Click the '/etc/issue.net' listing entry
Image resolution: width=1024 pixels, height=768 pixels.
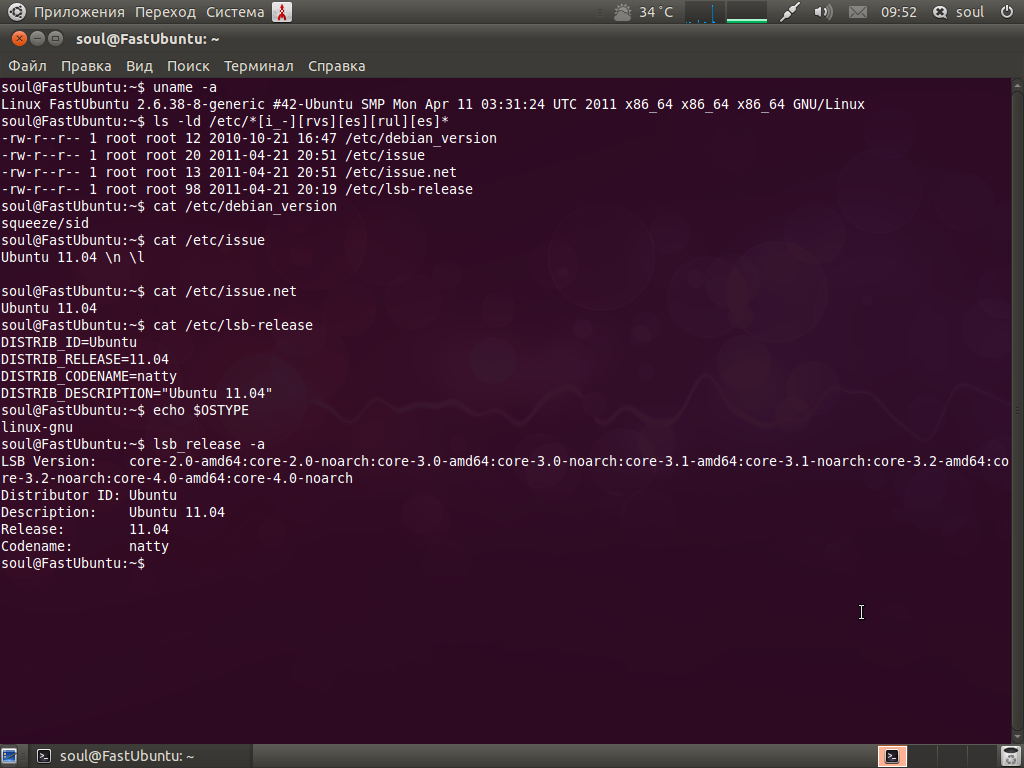(401, 172)
